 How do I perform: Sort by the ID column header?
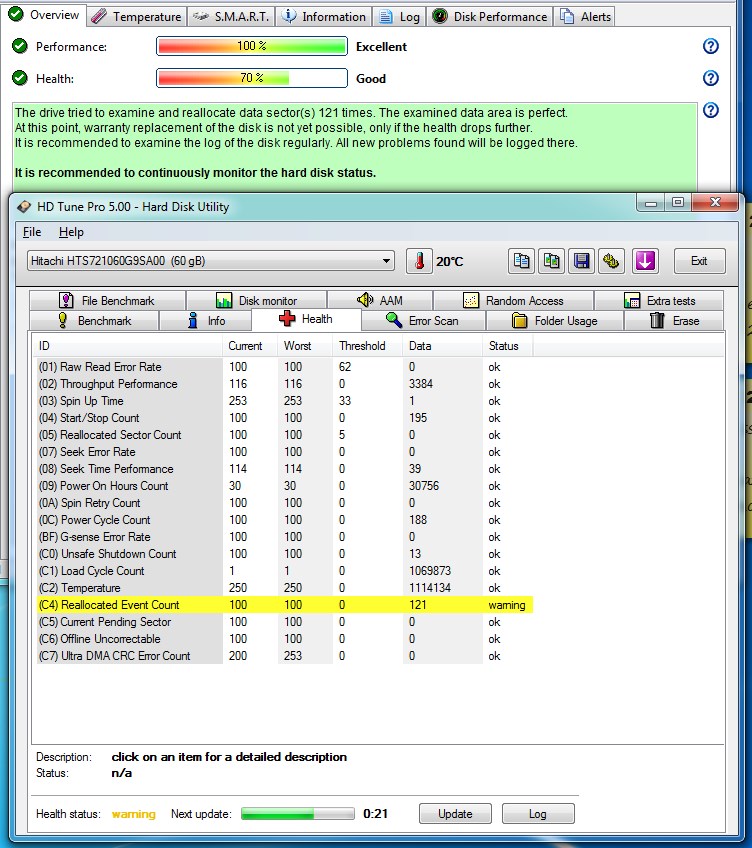[x=128, y=346]
